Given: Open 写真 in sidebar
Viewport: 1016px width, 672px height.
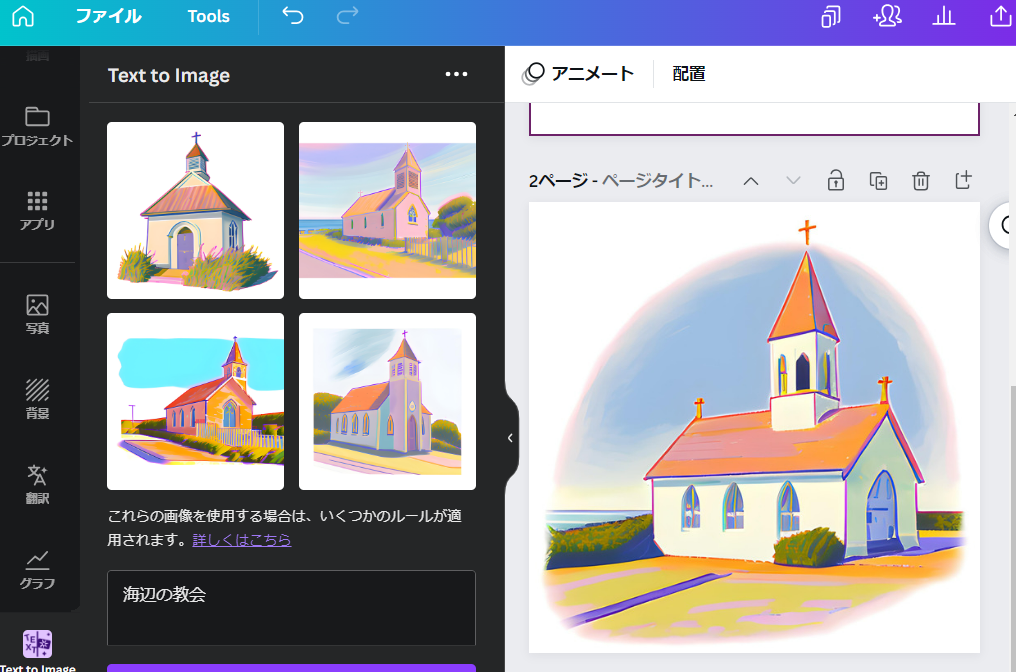Looking at the screenshot, I should pyautogui.click(x=38, y=314).
